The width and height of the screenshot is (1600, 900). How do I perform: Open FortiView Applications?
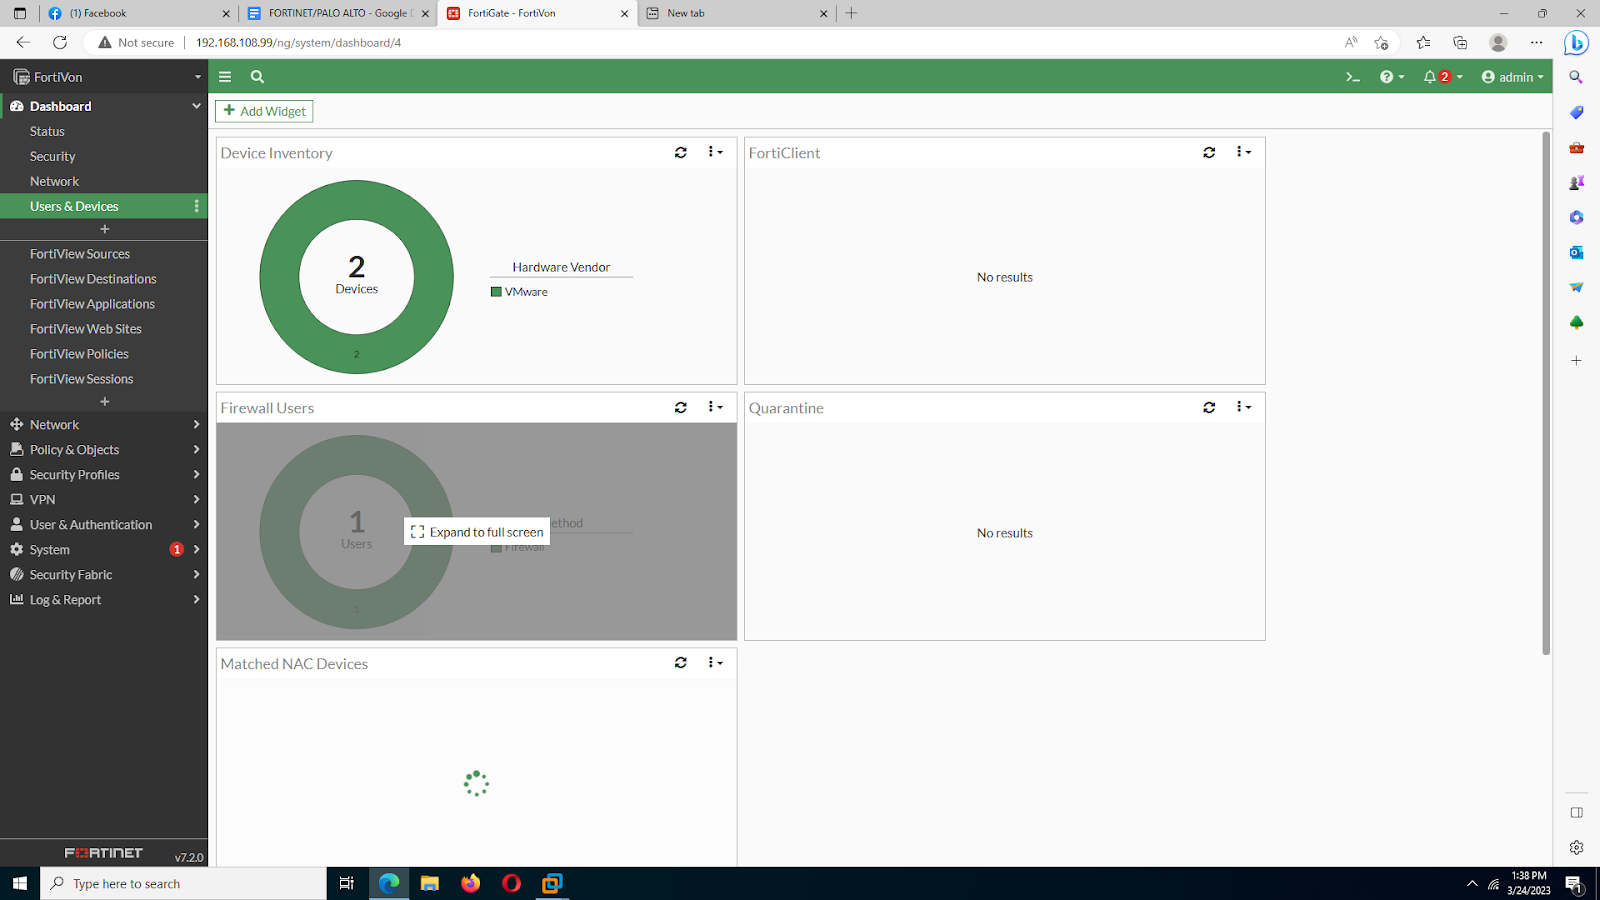92,304
